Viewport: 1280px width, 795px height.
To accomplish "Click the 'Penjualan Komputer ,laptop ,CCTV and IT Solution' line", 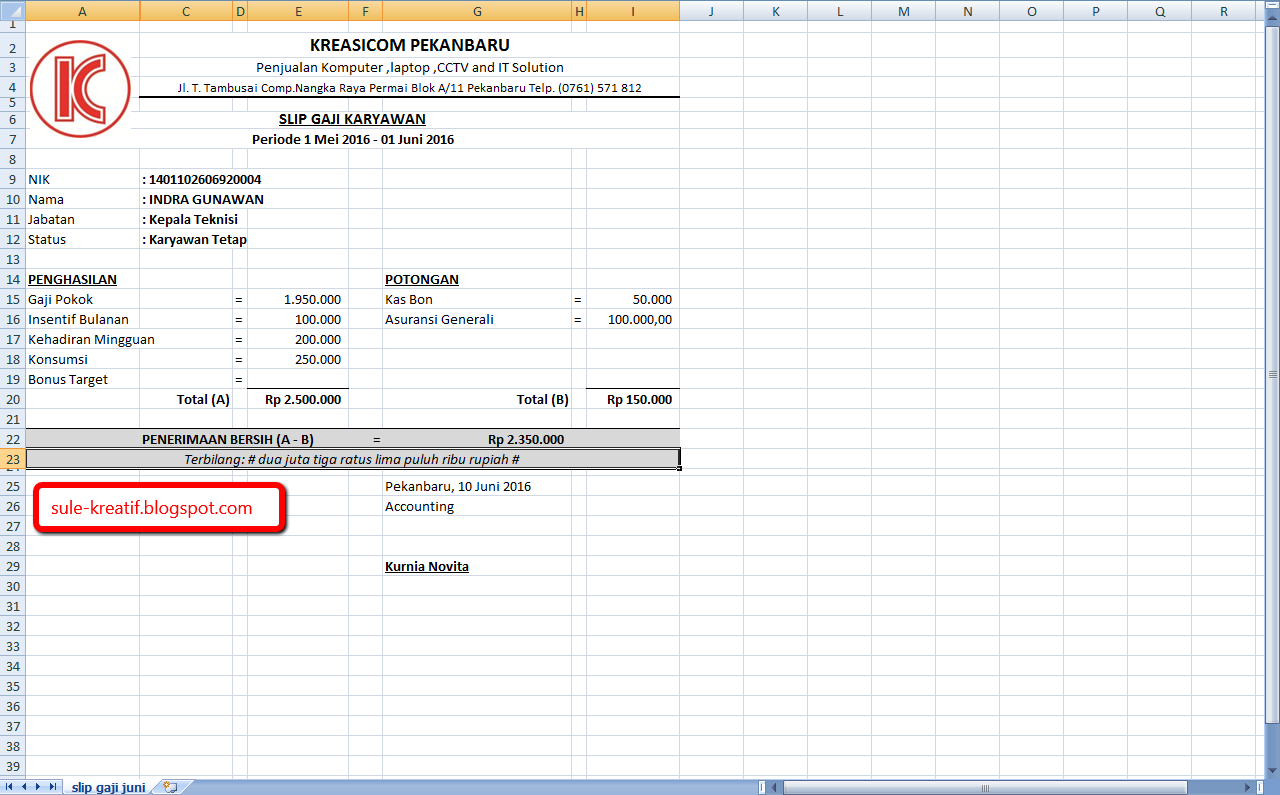I will tap(410, 67).
